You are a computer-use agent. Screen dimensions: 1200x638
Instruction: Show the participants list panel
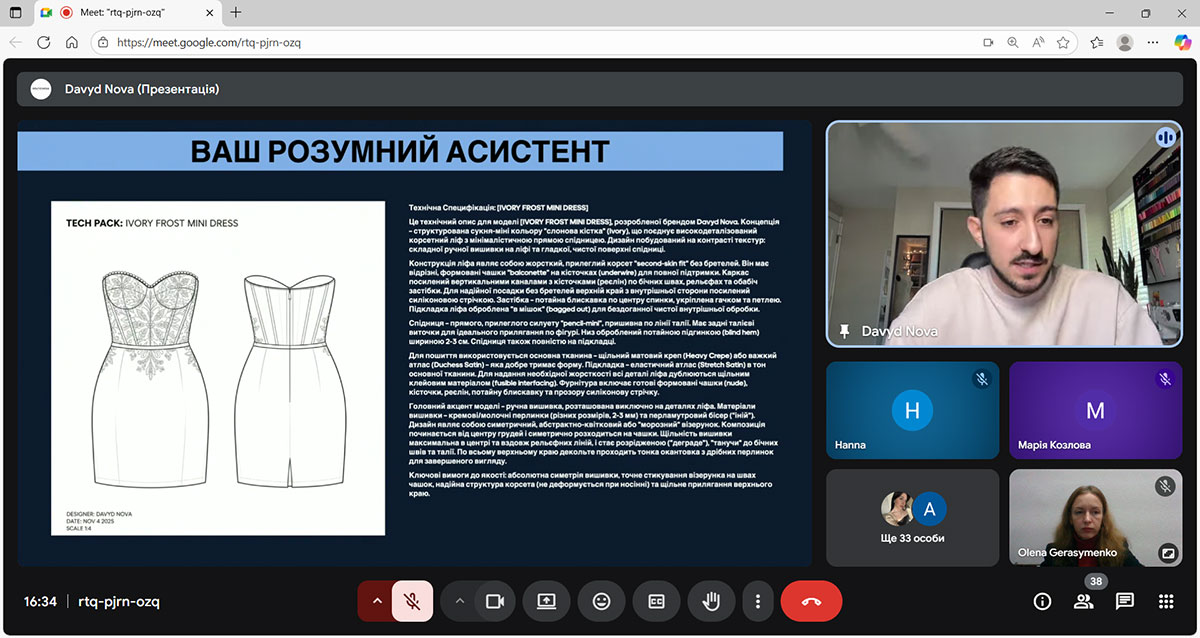coord(1083,601)
